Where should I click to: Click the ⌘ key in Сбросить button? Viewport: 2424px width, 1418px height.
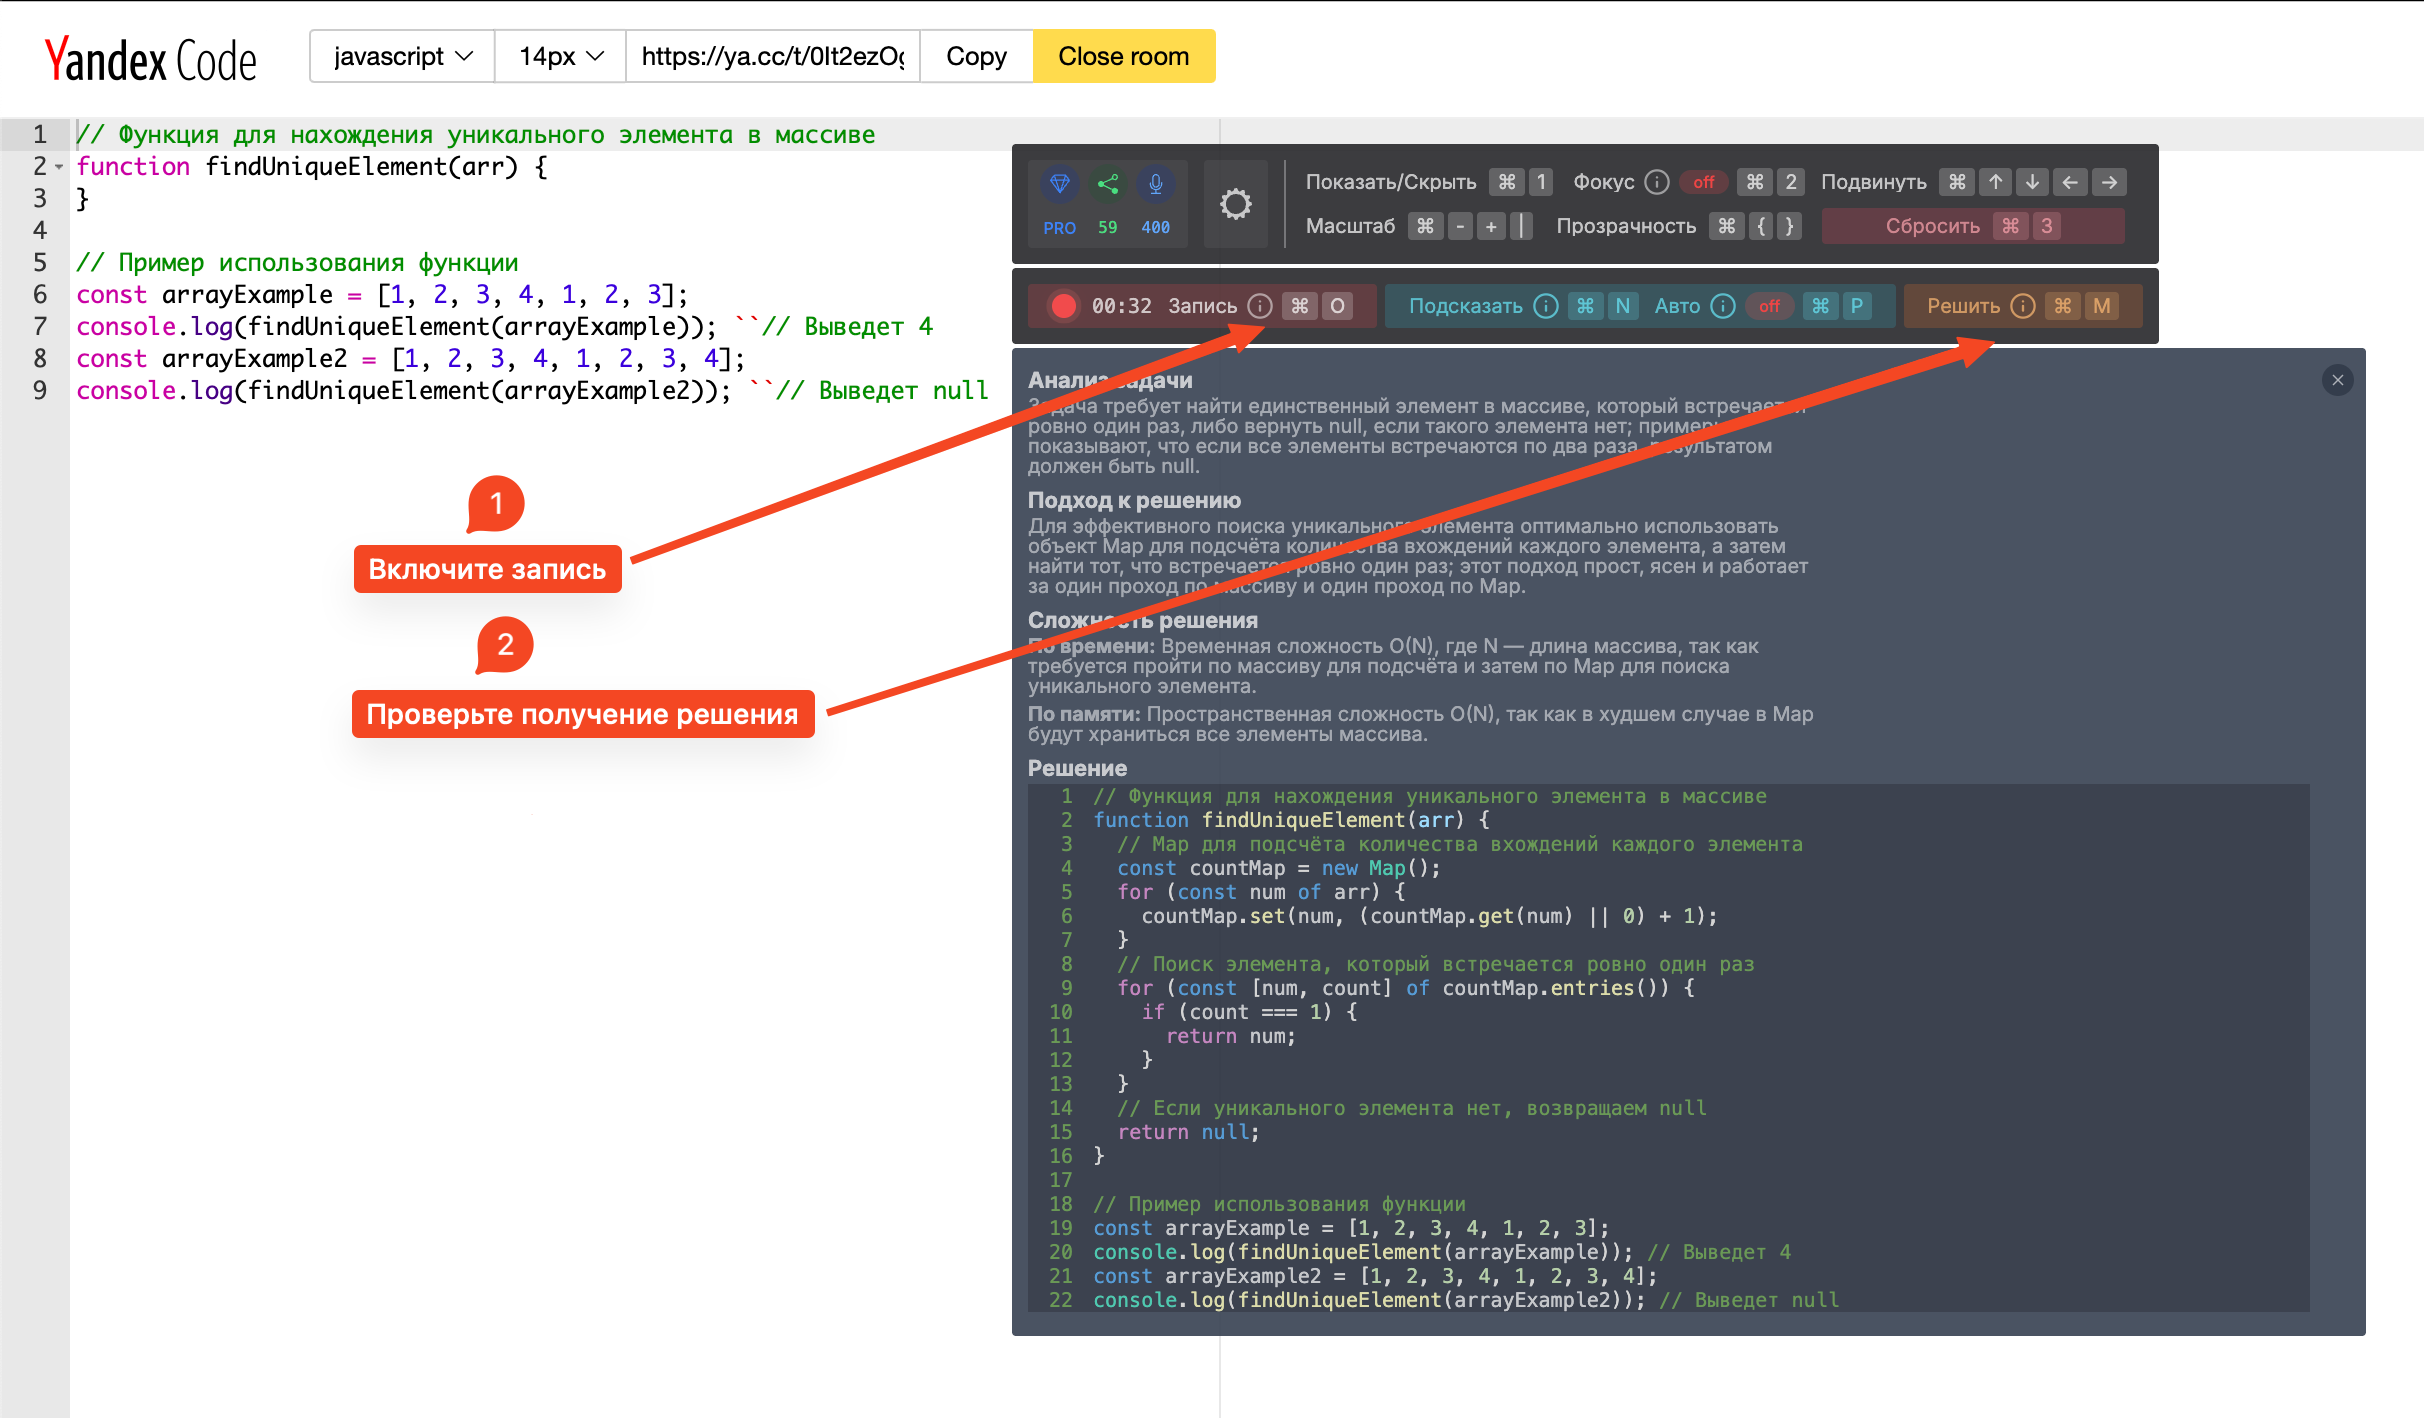click(x=2009, y=226)
